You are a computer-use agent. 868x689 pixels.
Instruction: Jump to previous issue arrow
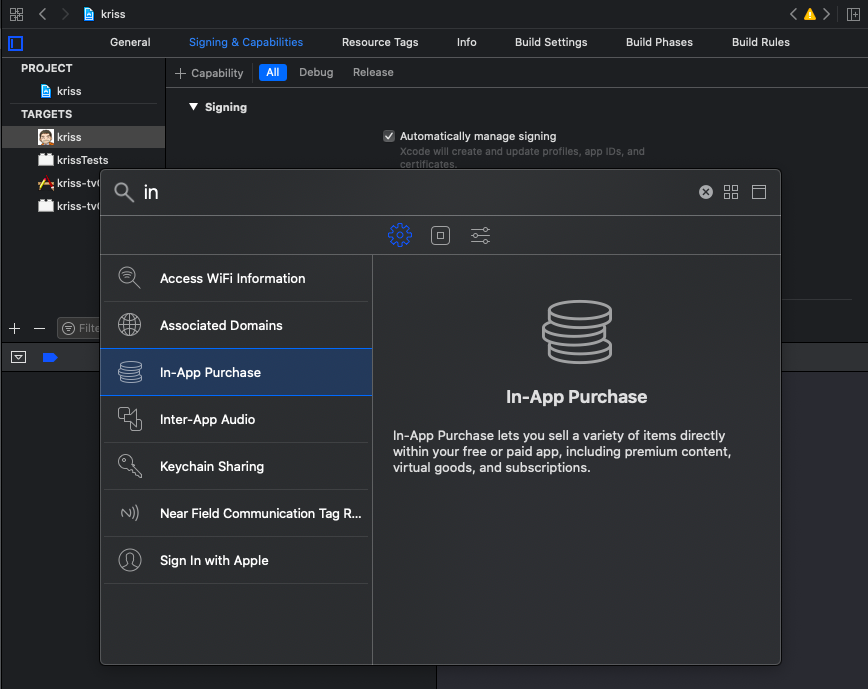pyautogui.click(x=793, y=14)
